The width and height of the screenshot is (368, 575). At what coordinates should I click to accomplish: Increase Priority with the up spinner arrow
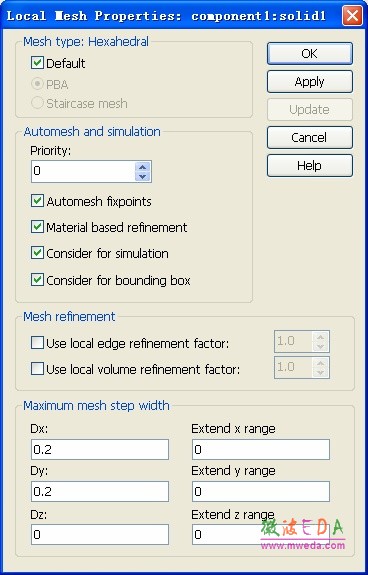pyautogui.click(x=143, y=167)
